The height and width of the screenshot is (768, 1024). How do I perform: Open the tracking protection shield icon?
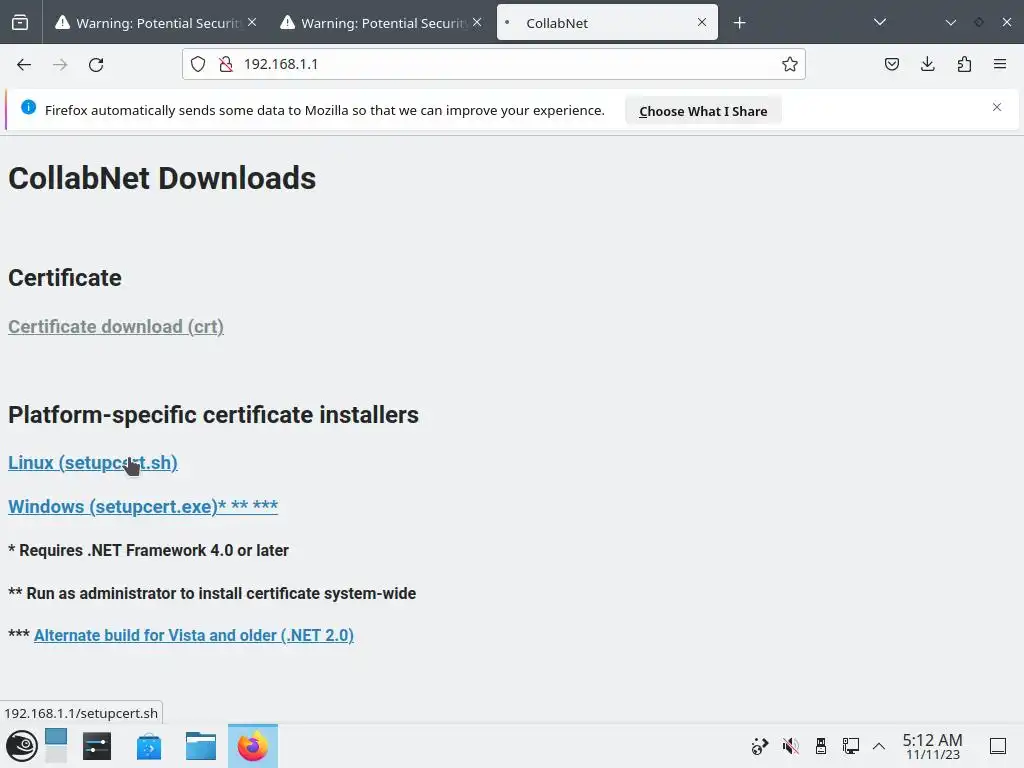point(198,64)
